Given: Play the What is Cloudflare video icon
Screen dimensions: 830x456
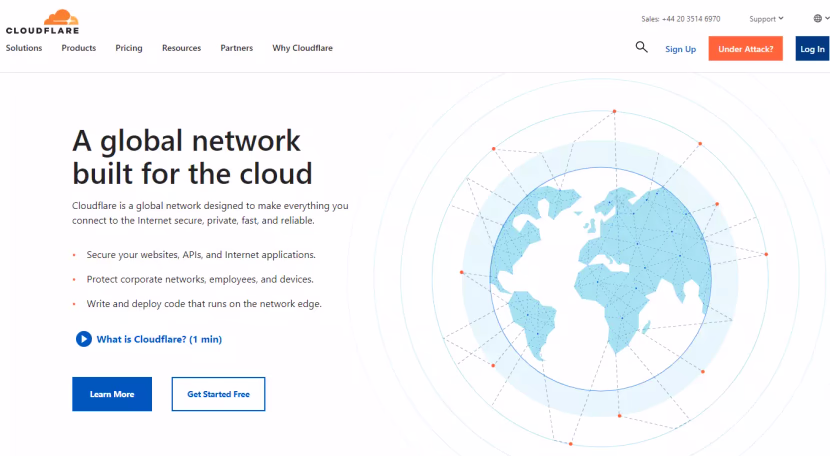Looking at the screenshot, I should point(84,339).
